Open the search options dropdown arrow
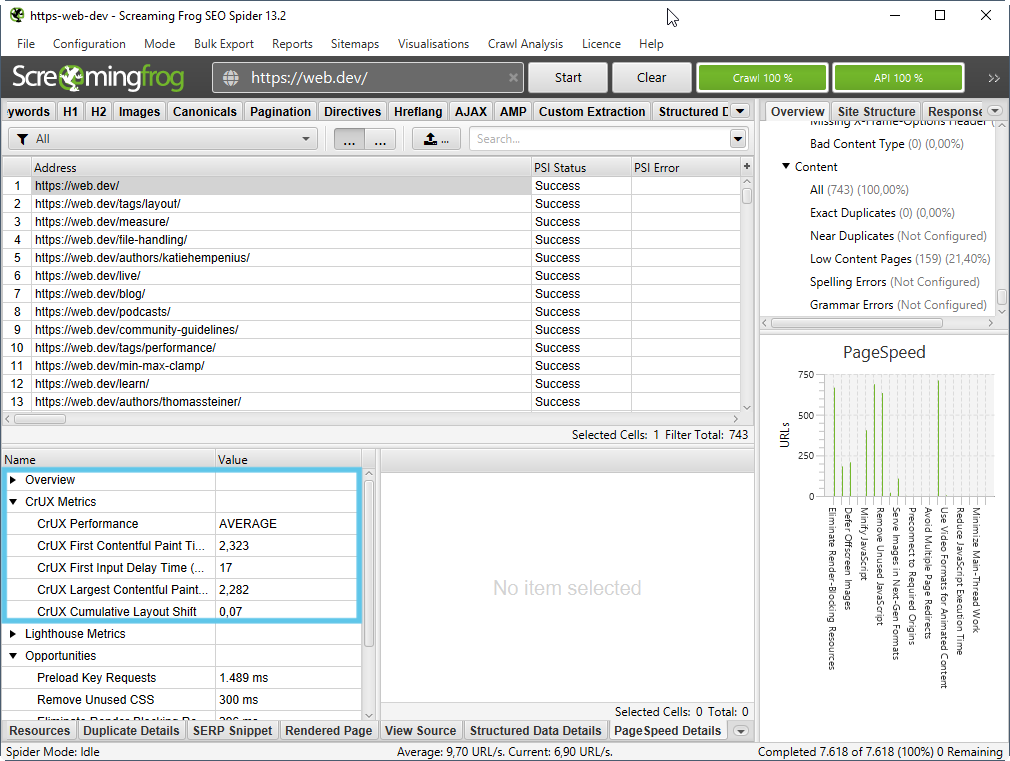 (738, 139)
